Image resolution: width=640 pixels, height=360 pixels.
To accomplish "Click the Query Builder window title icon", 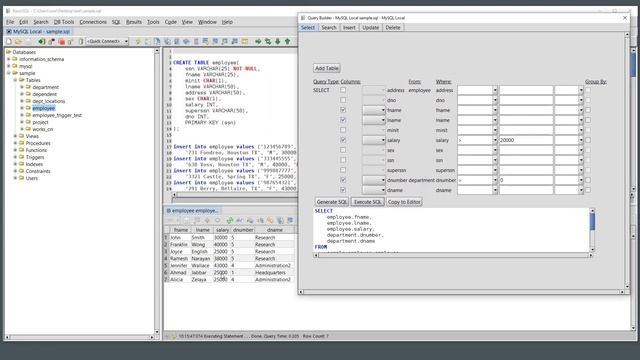I will click(303, 18).
